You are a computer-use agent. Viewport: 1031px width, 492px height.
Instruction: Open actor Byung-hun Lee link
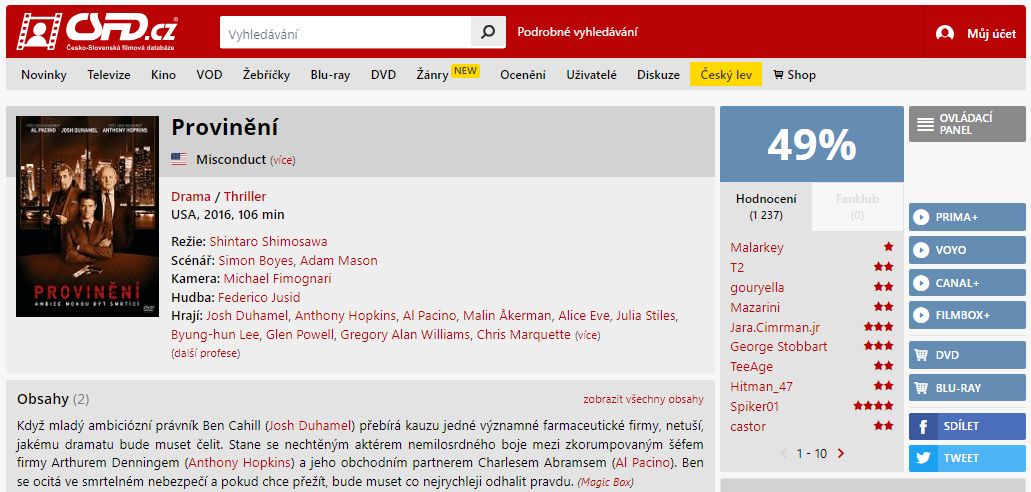[x=215, y=335]
